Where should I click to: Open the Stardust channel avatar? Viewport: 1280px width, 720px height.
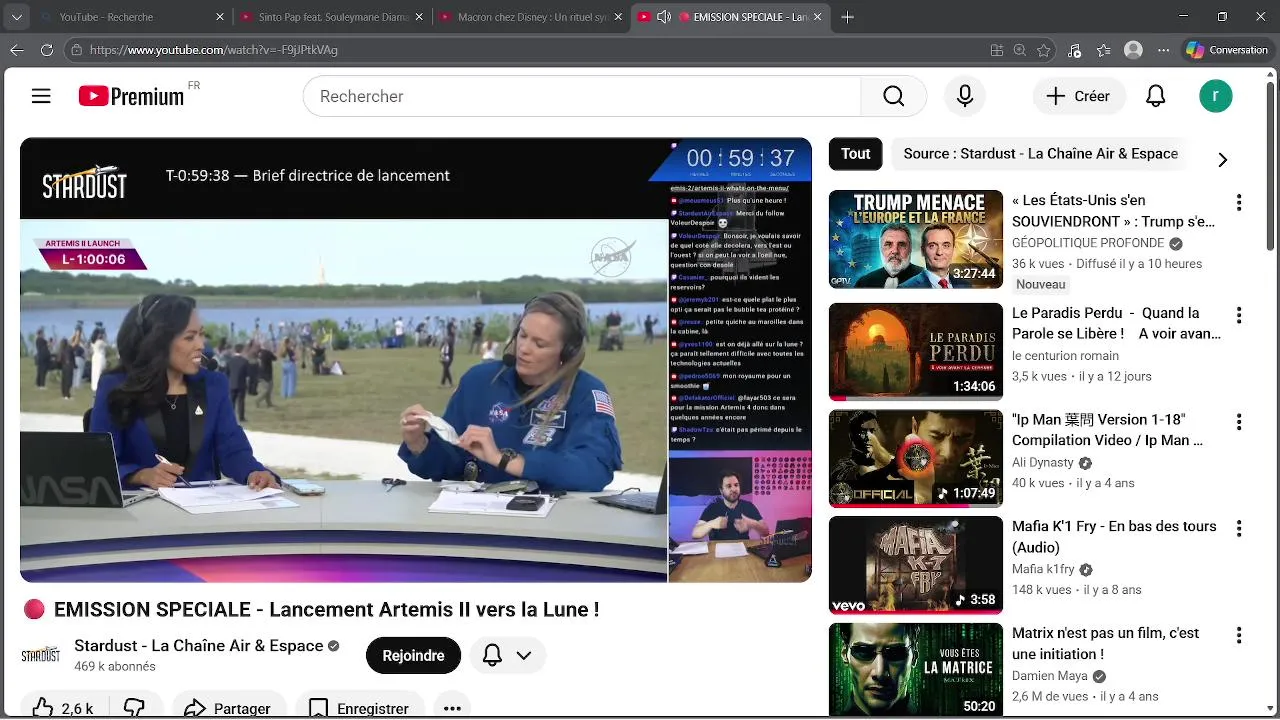(41, 655)
